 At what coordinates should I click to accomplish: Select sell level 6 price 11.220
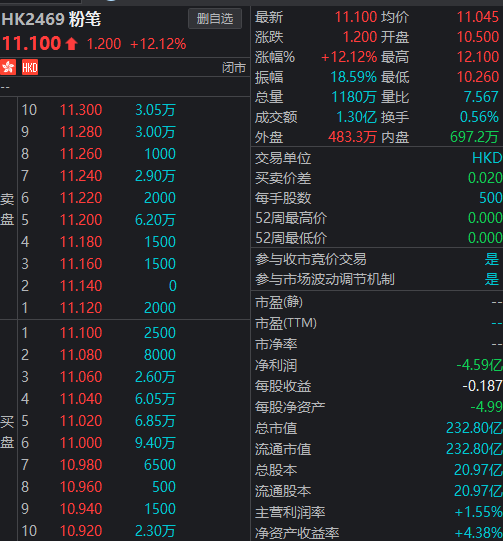81,198
